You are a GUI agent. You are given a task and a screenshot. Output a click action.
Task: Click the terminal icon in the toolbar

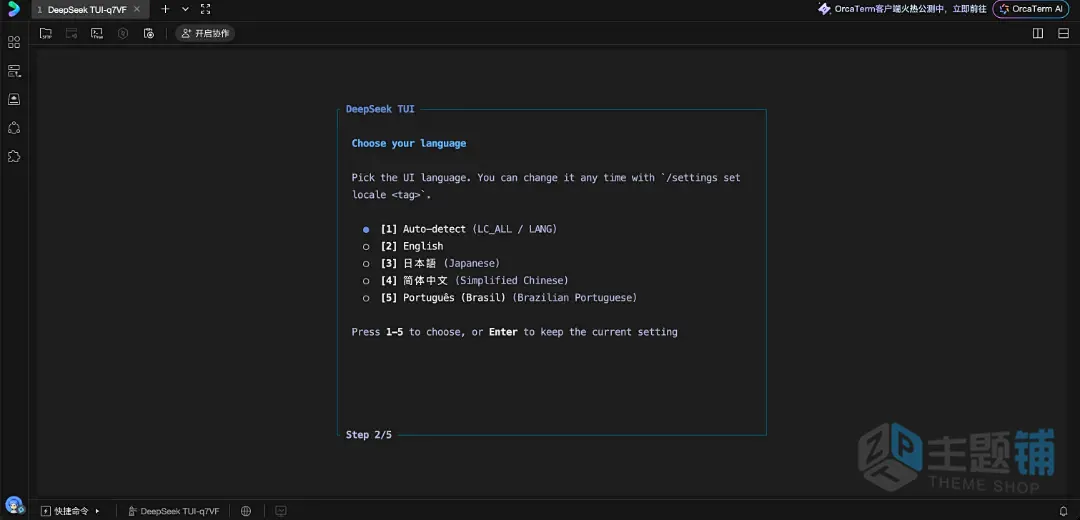pyautogui.click(x=97, y=33)
